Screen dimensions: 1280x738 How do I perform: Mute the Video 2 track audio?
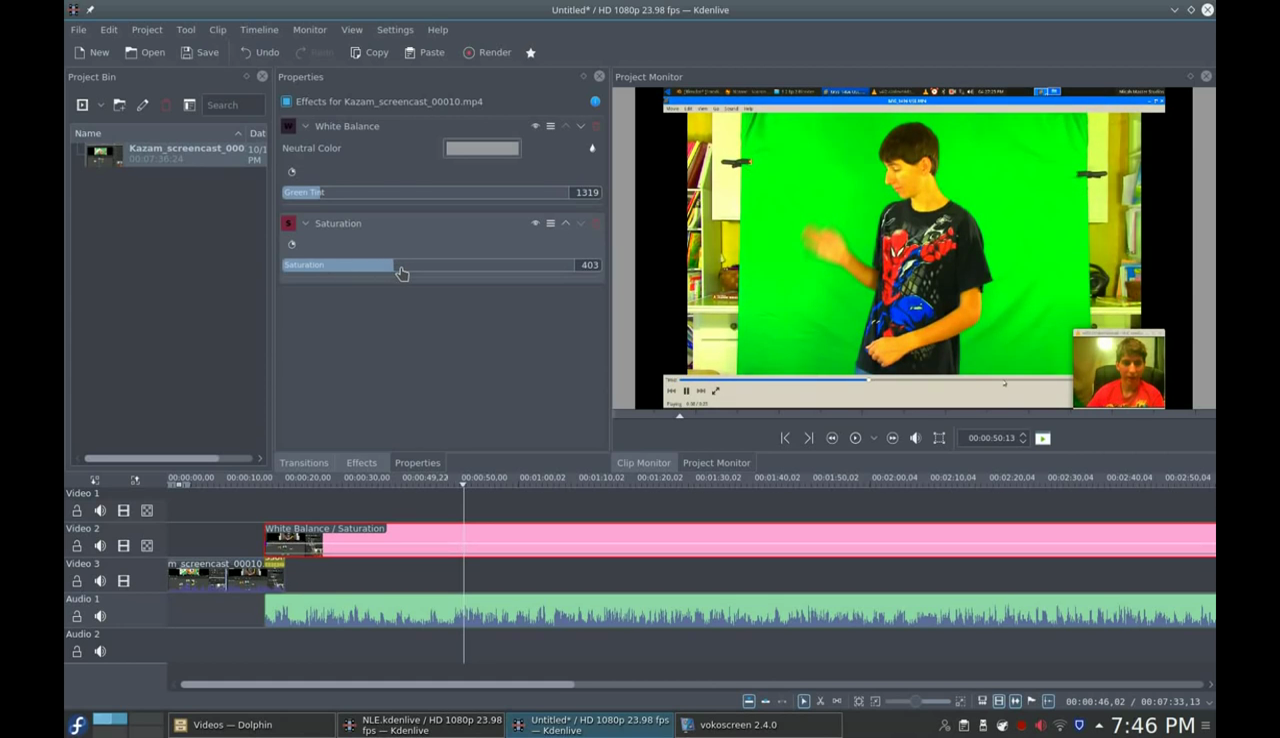click(x=100, y=546)
